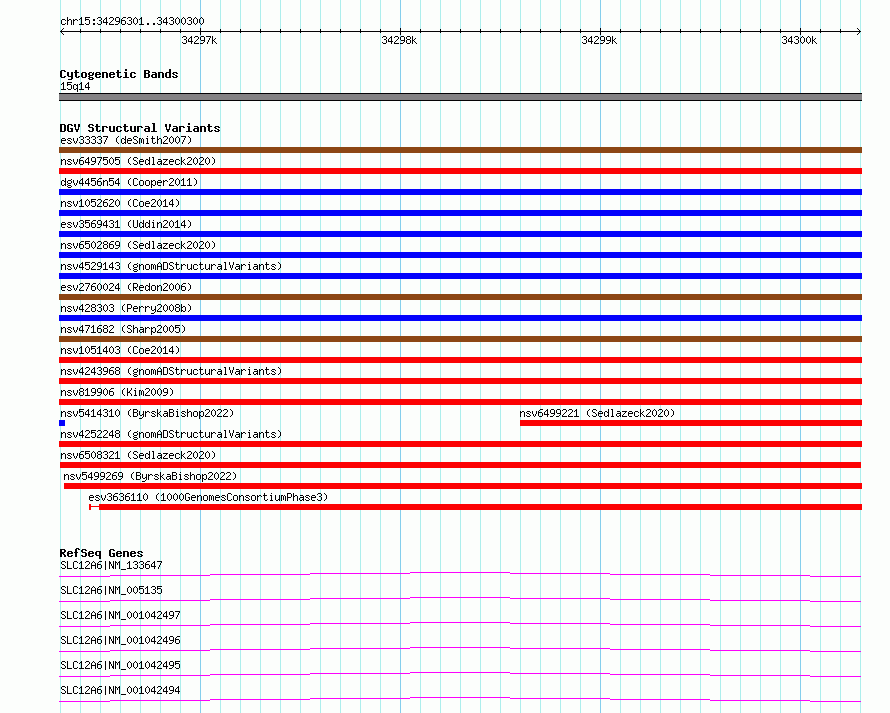Click the Cytogenetic Bands track title
Screen dimensions: 890x713
point(119,74)
